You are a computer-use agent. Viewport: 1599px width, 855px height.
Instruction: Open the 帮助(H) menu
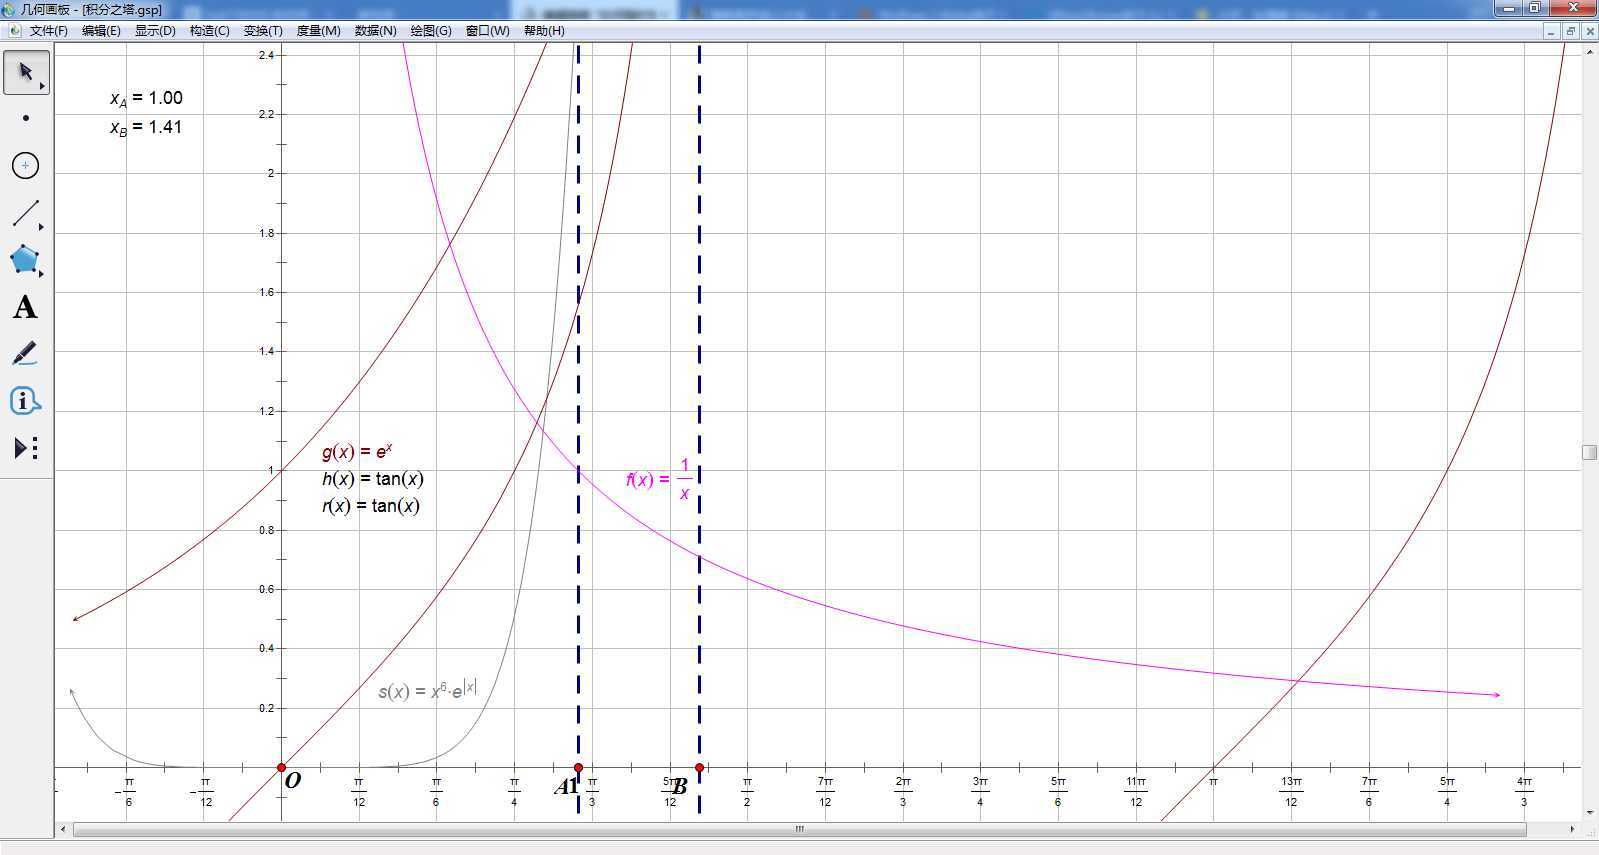point(544,31)
